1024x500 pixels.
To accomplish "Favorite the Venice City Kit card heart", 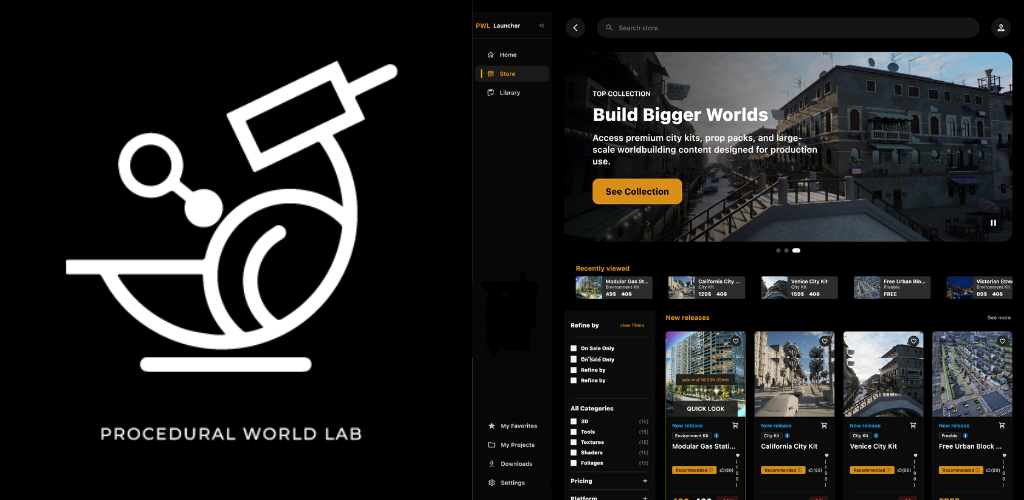I will coord(913,341).
